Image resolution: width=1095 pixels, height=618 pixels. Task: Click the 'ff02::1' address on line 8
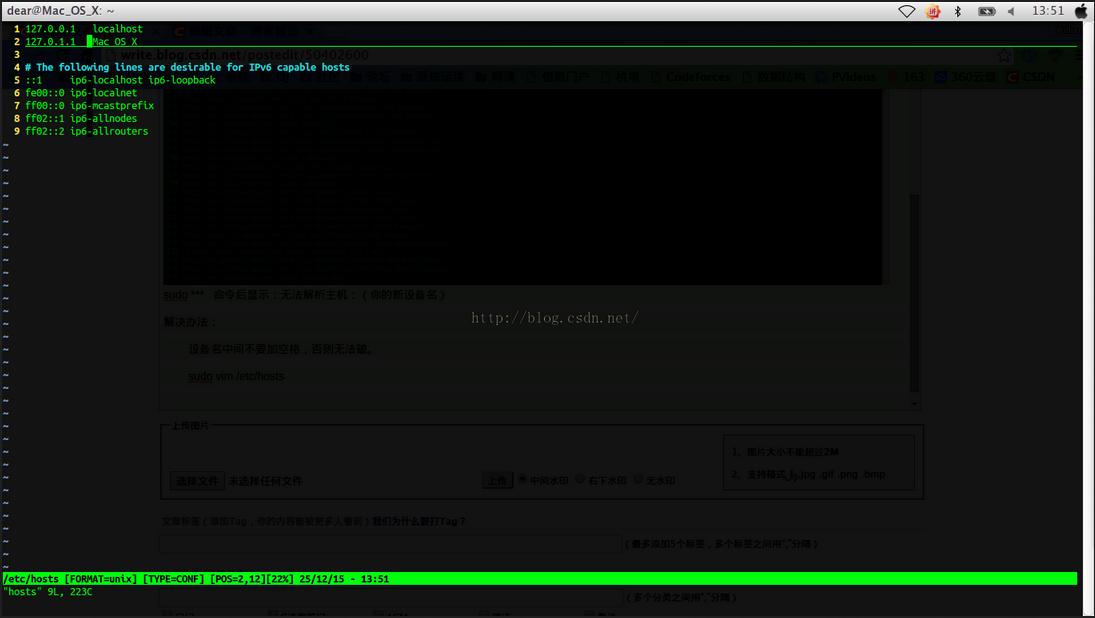45,119
